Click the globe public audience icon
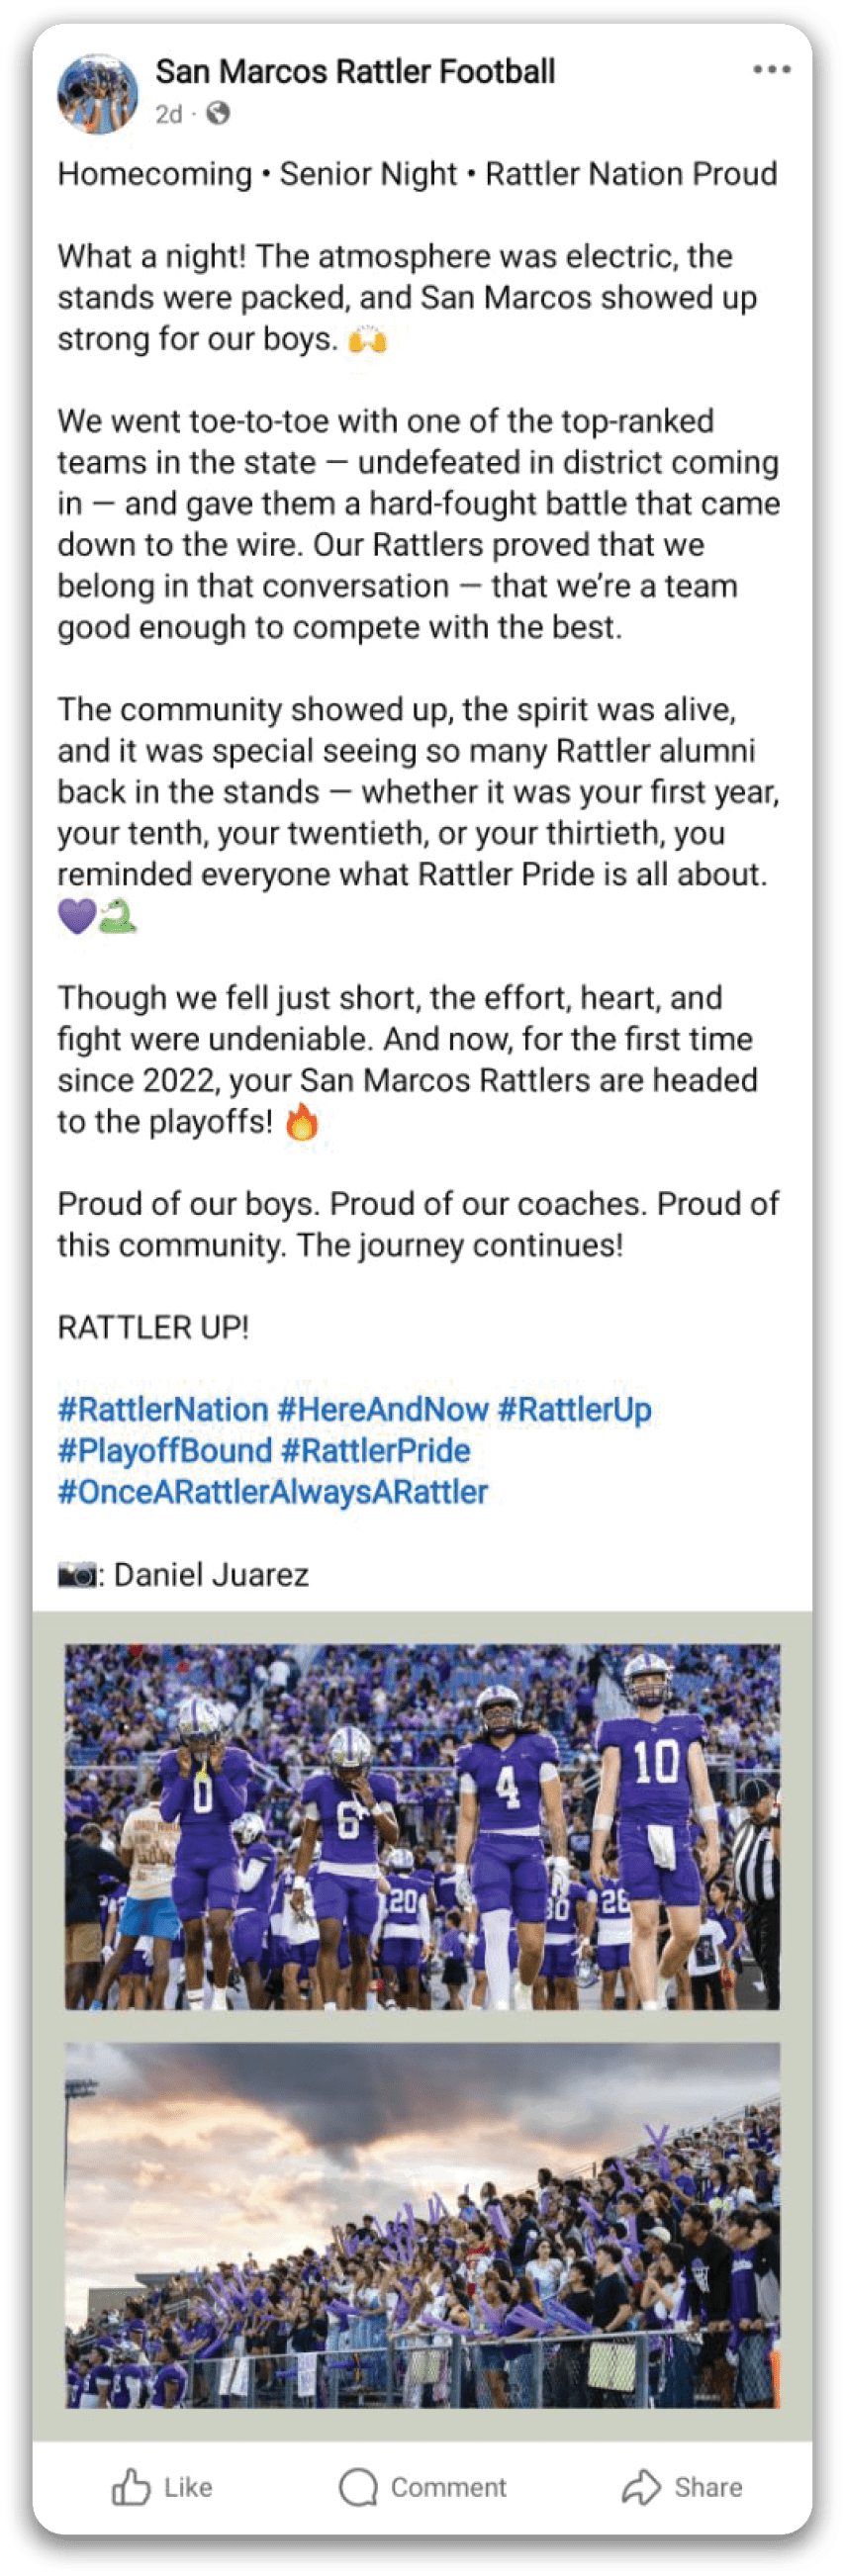 coord(218,114)
